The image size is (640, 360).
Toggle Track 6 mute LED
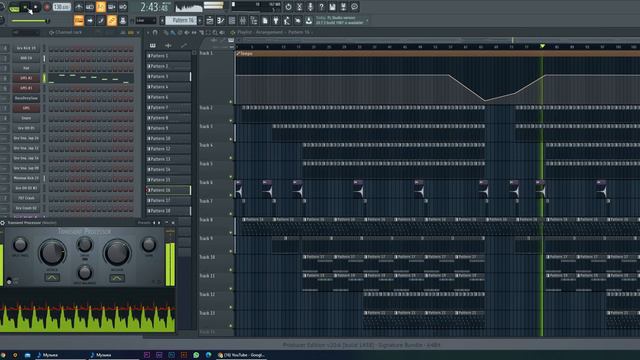coord(231,195)
